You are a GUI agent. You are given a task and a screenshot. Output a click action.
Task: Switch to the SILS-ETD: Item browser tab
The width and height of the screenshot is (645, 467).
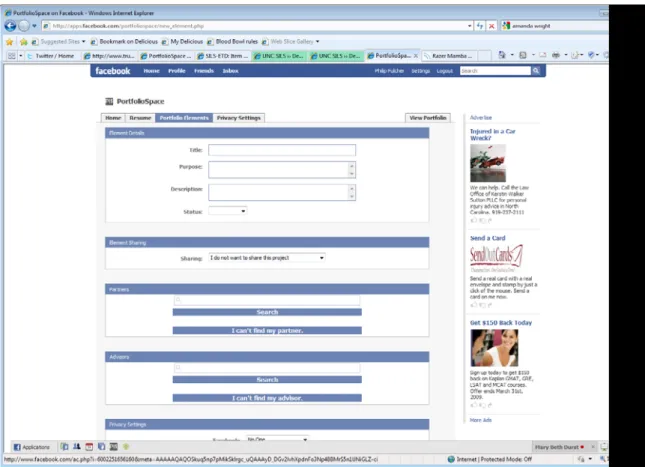pos(223,56)
